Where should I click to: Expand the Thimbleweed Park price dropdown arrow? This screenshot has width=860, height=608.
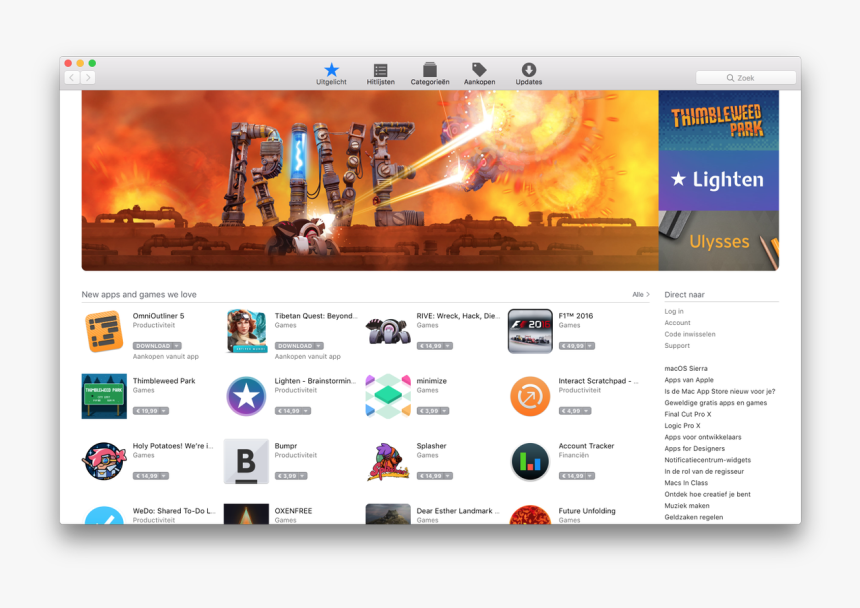coord(162,408)
